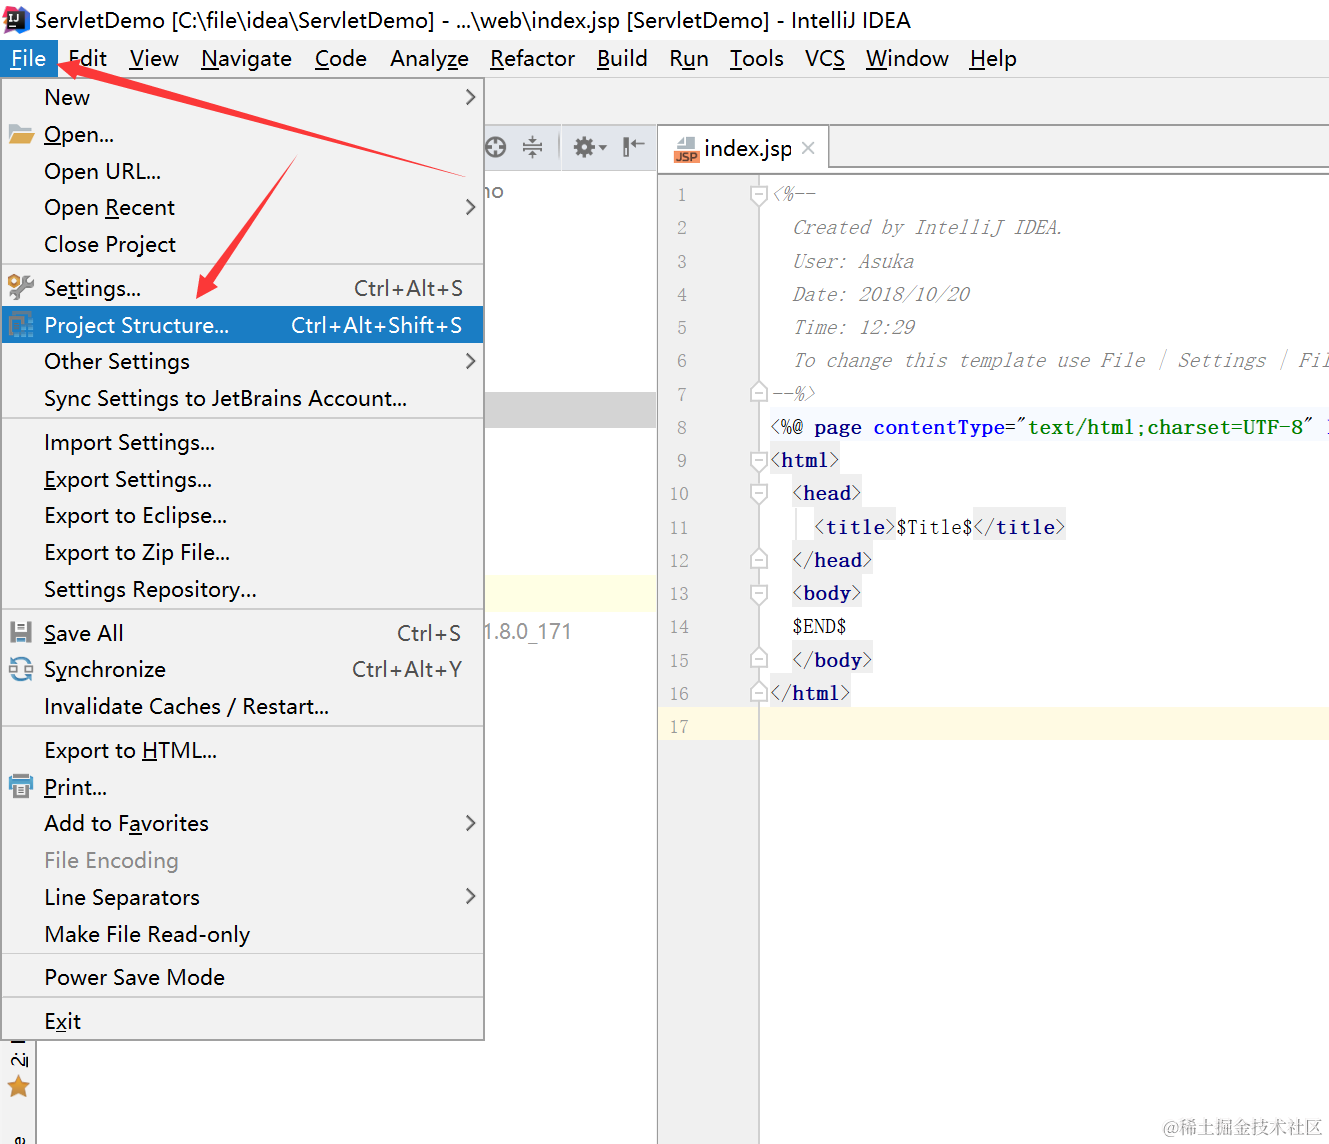The image size is (1329, 1144).
Task: Open the Code menu
Action: pos(341,59)
